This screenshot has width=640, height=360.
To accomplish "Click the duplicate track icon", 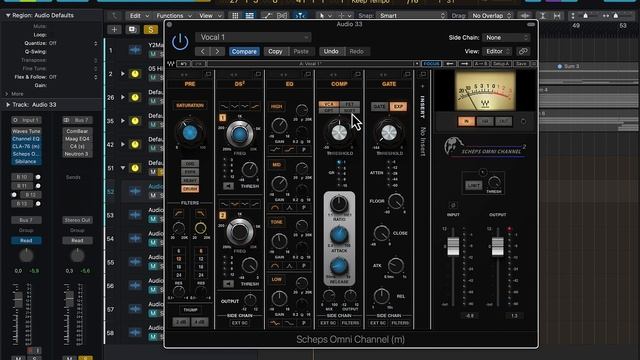I will (132, 29).
